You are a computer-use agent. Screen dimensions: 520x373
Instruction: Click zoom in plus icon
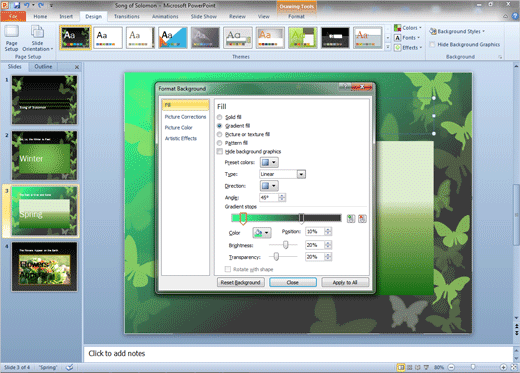click(503, 367)
